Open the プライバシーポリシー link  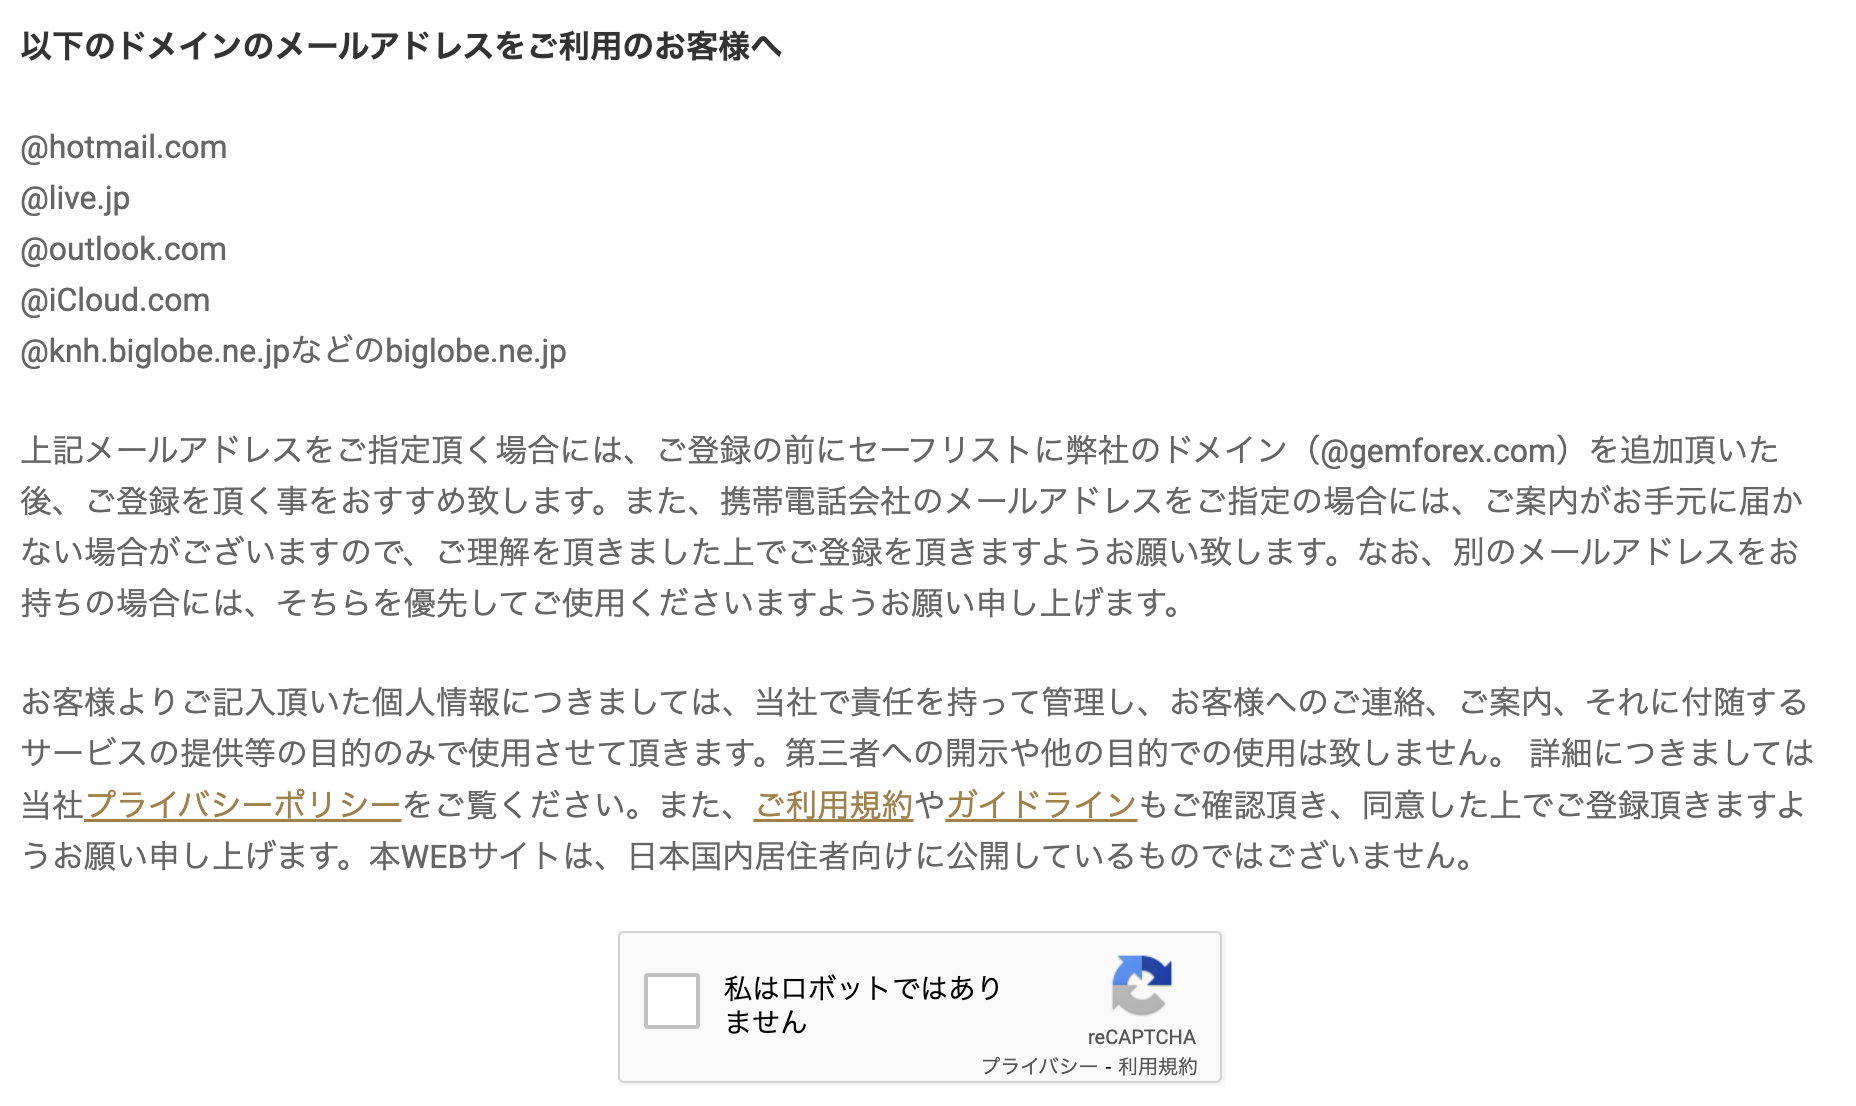(243, 805)
